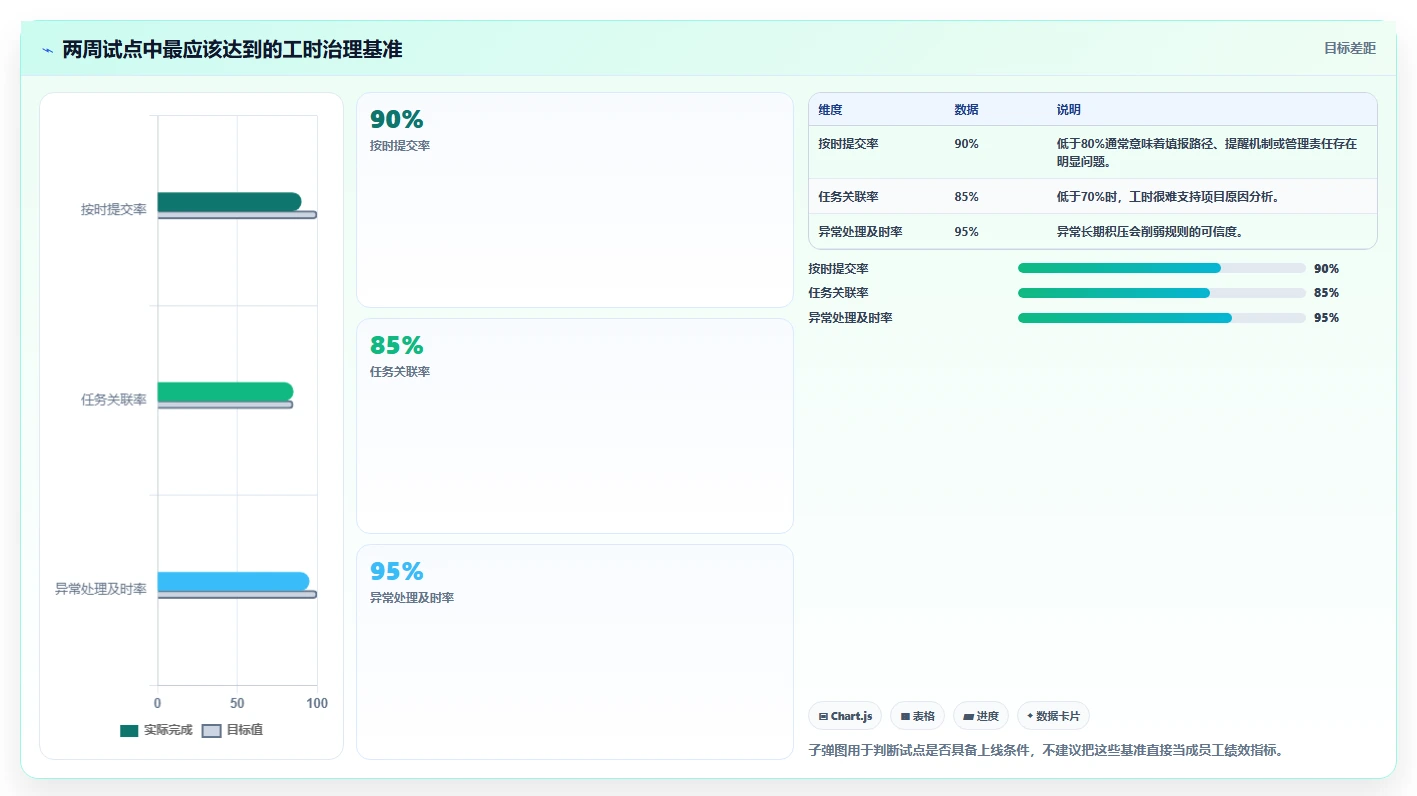The width and height of the screenshot is (1417, 796).
Task: Click the 任务关联率 progress bar at 85%
Action: click(1161, 293)
